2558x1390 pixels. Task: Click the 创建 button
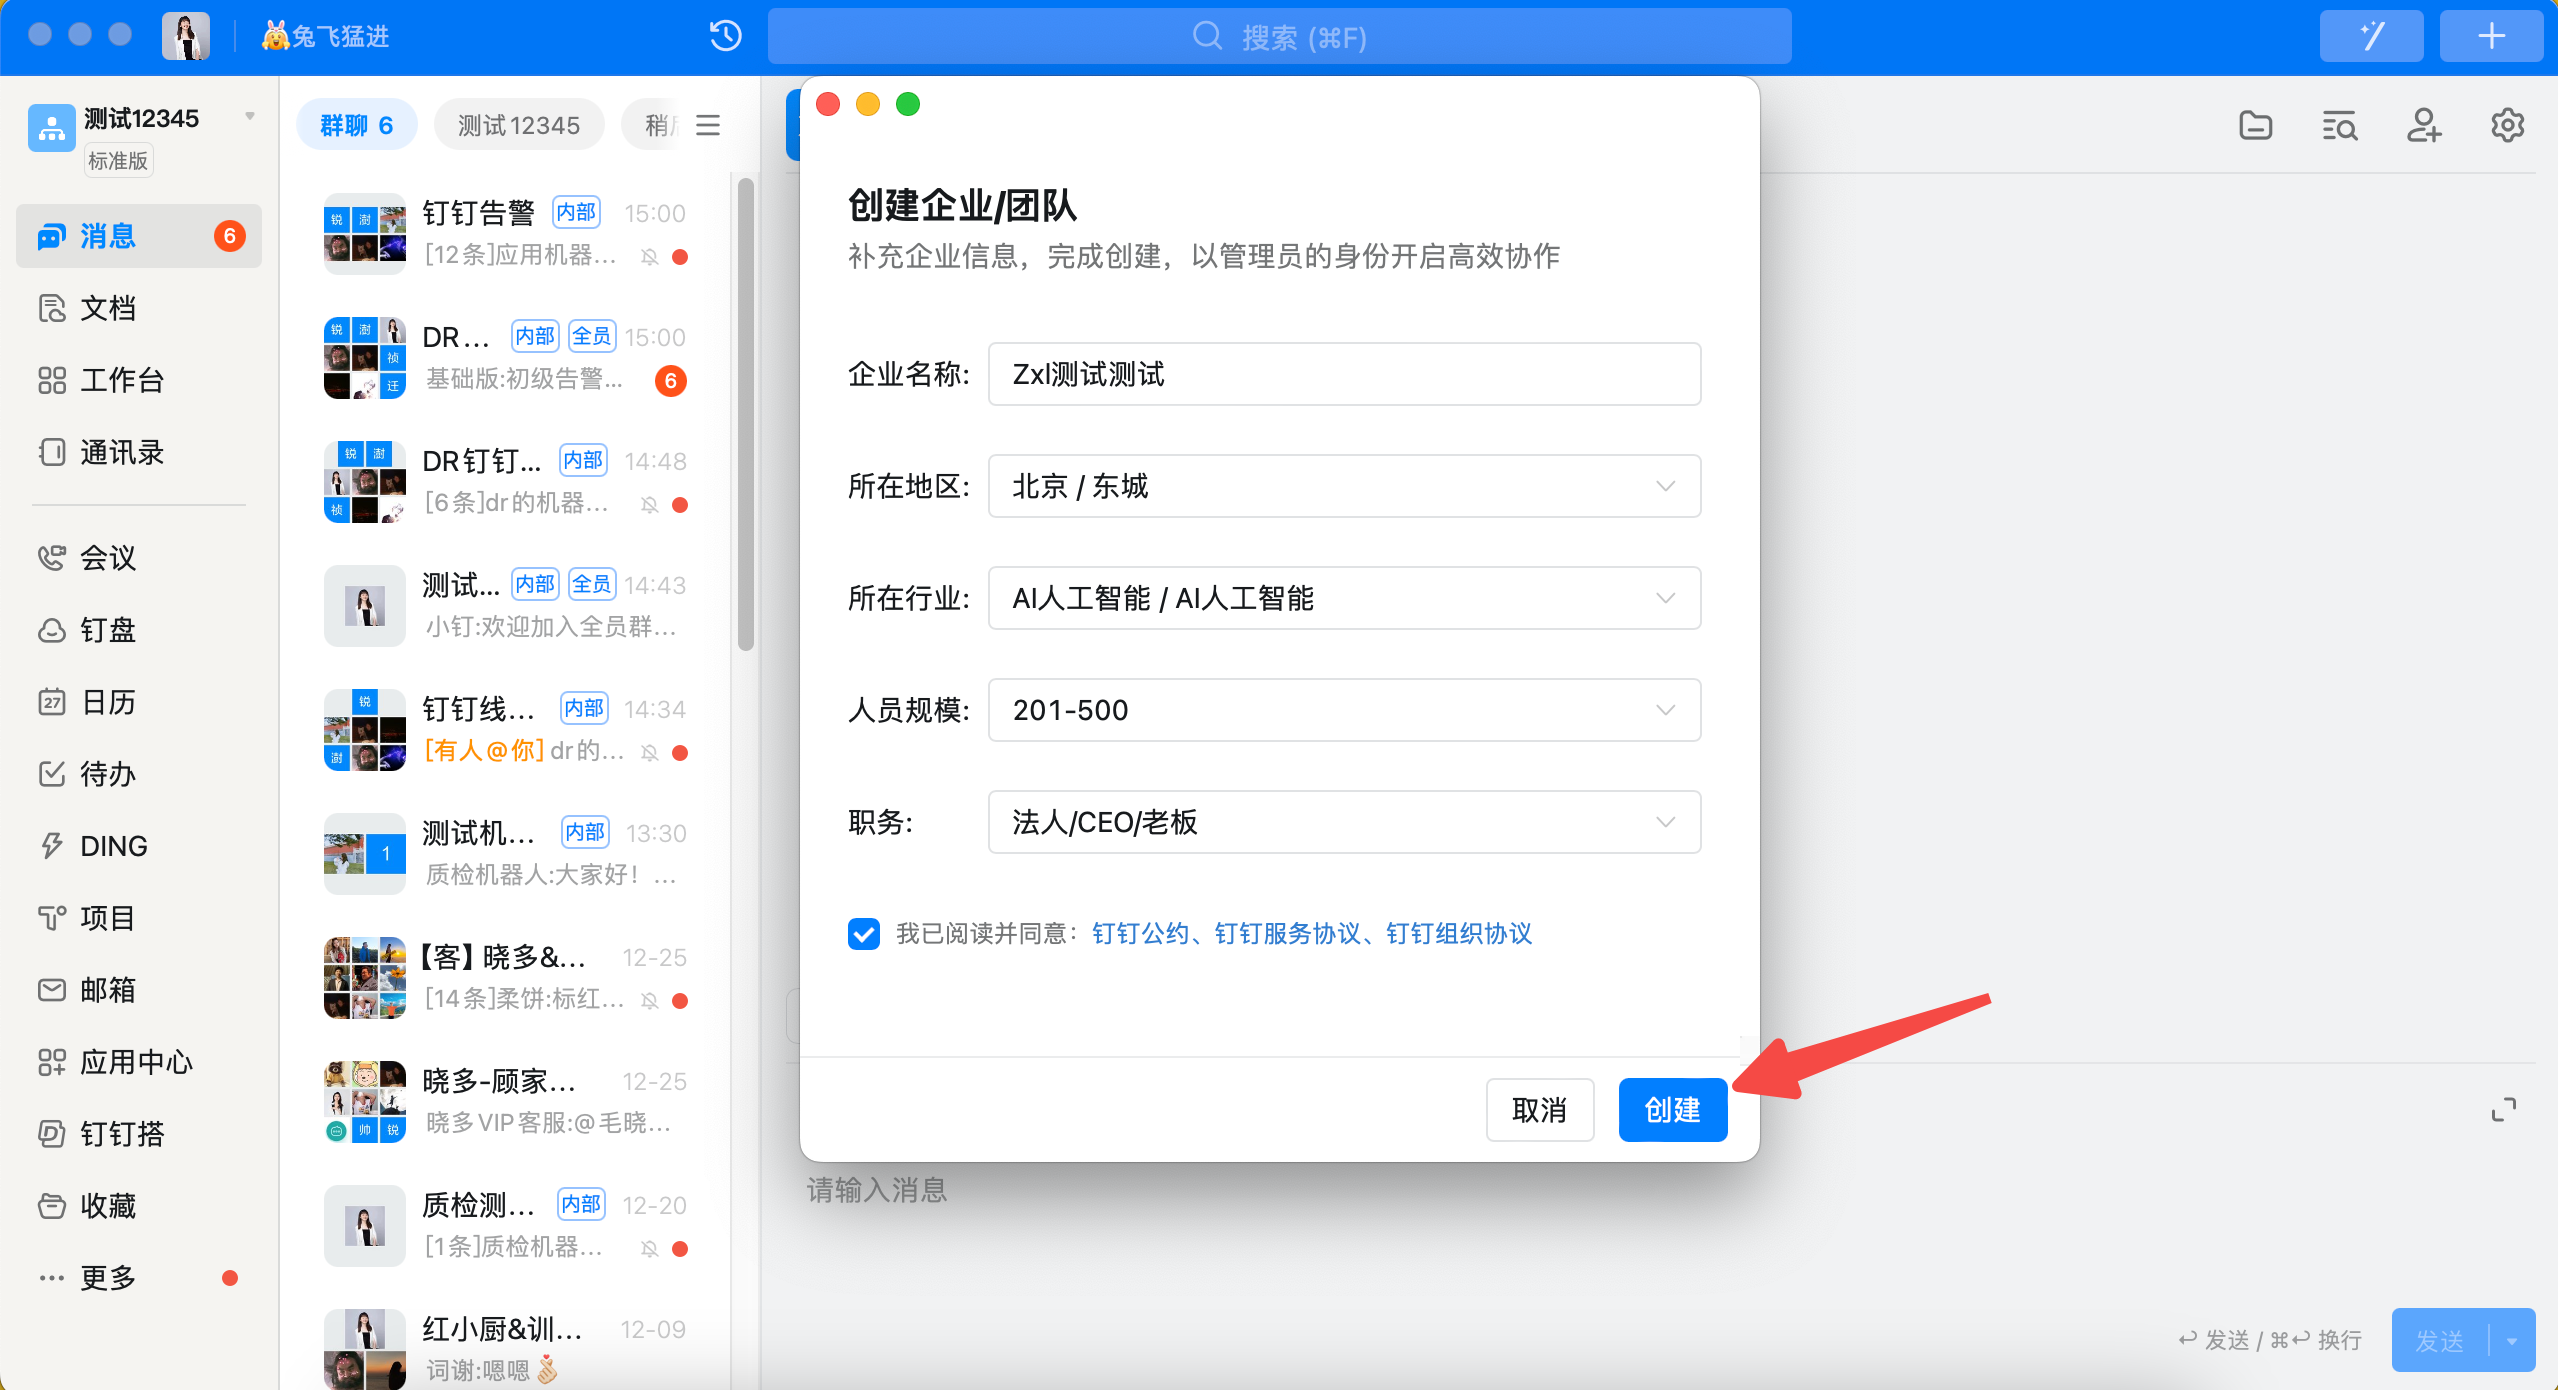coord(1673,1110)
